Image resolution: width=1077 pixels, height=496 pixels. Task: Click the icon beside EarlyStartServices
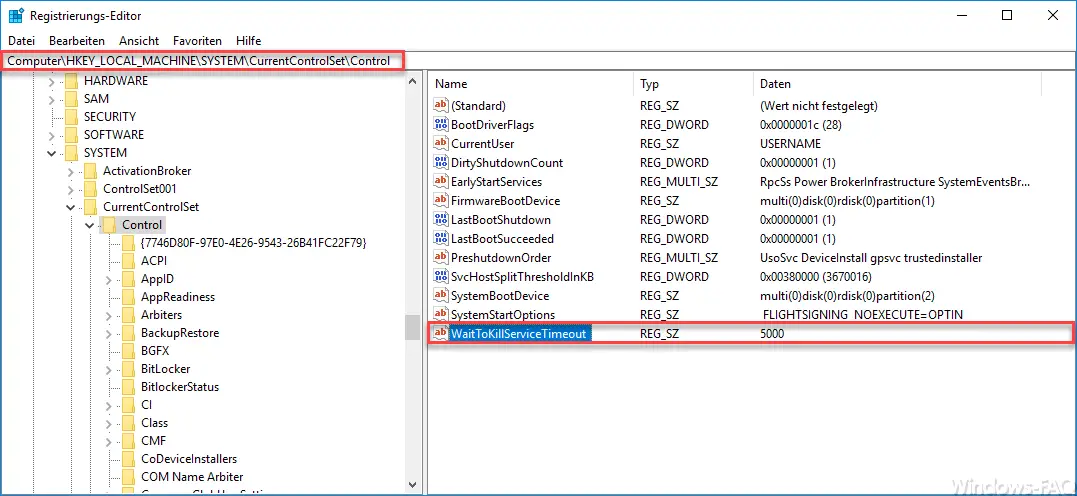coord(441,182)
